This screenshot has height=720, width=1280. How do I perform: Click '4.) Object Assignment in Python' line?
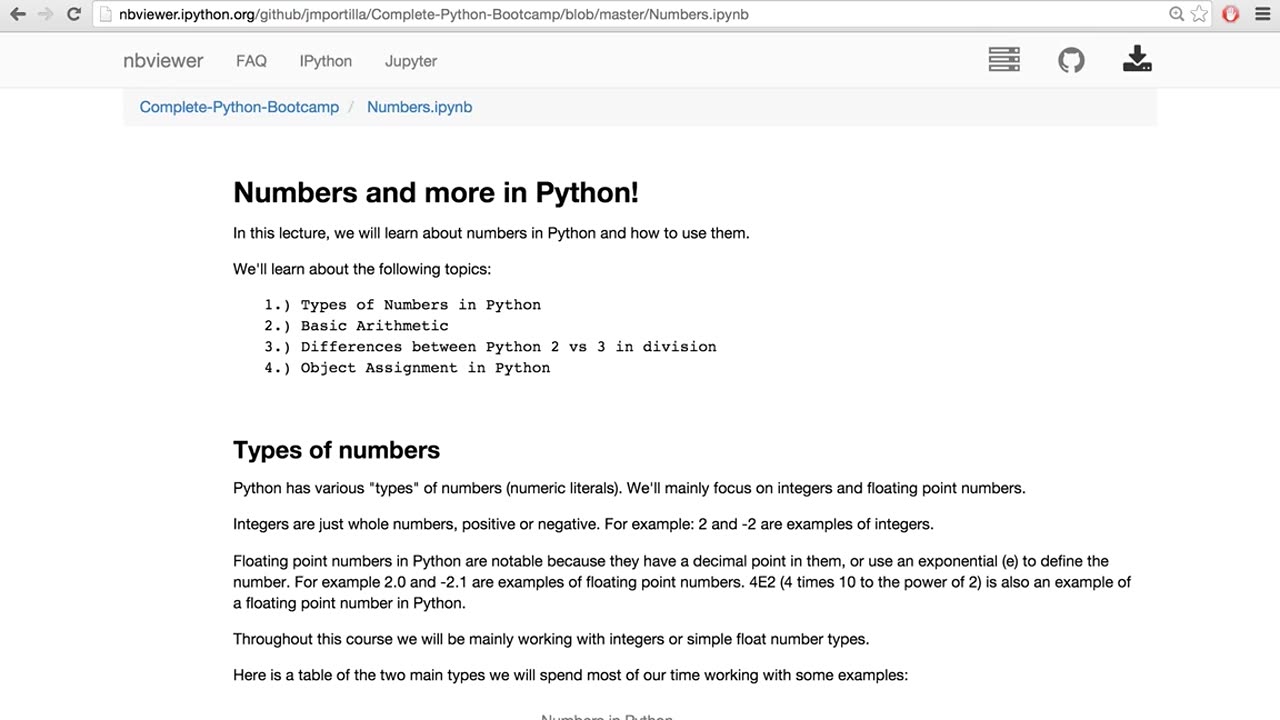coord(407,368)
